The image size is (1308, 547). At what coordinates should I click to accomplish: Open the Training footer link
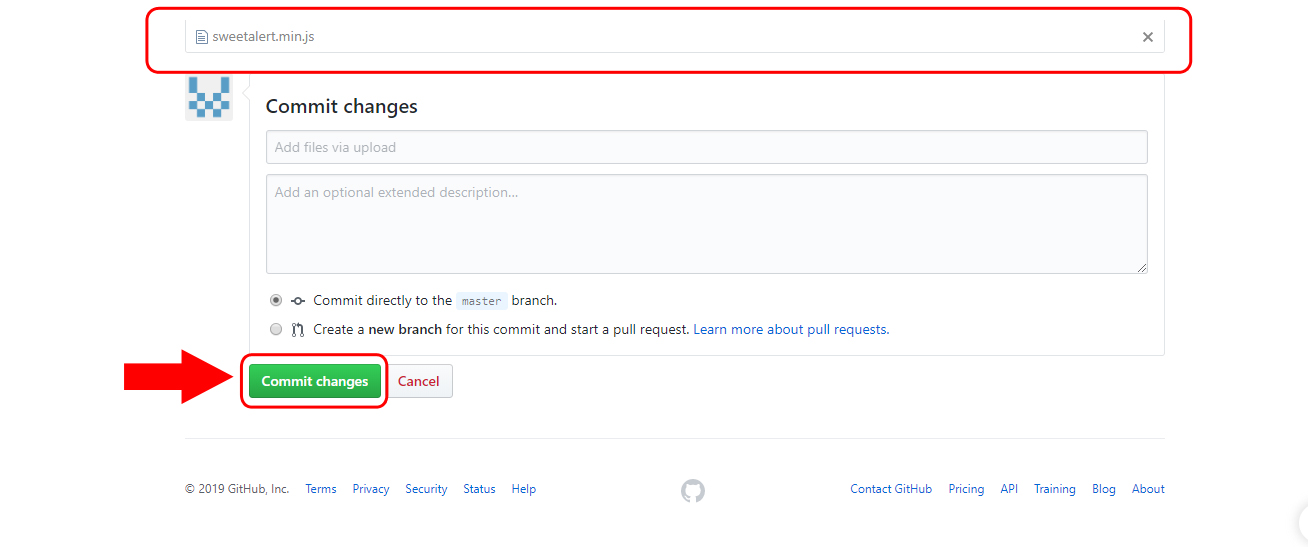point(1055,489)
